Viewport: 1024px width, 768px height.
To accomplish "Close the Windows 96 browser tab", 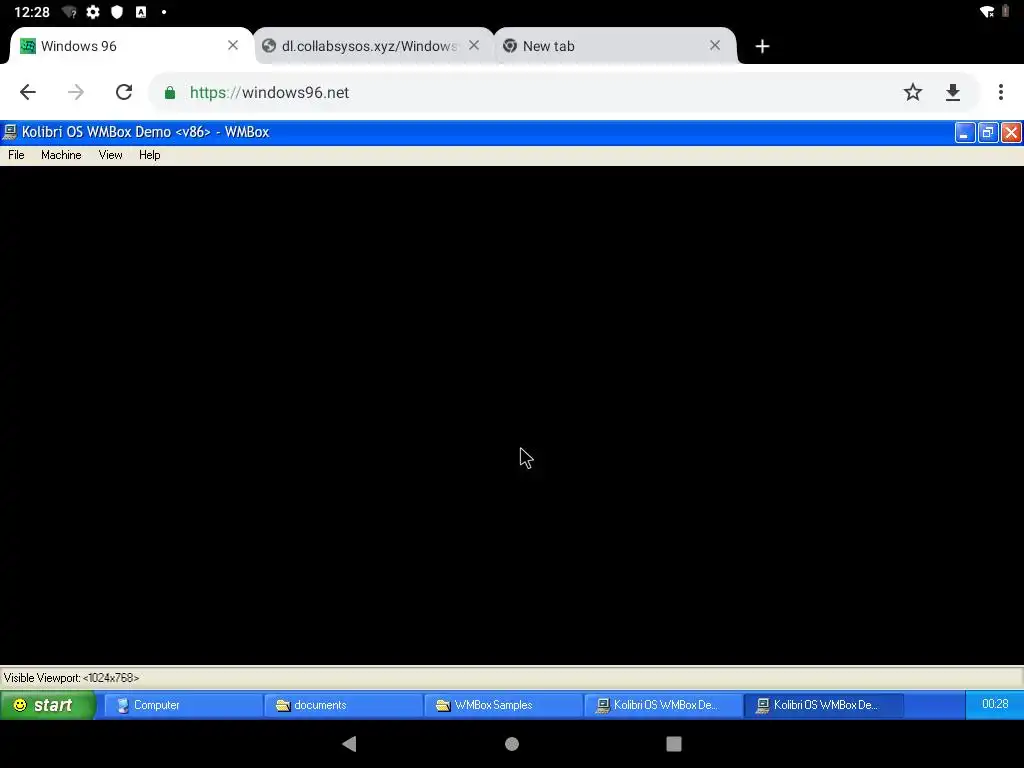I will point(233,45).
